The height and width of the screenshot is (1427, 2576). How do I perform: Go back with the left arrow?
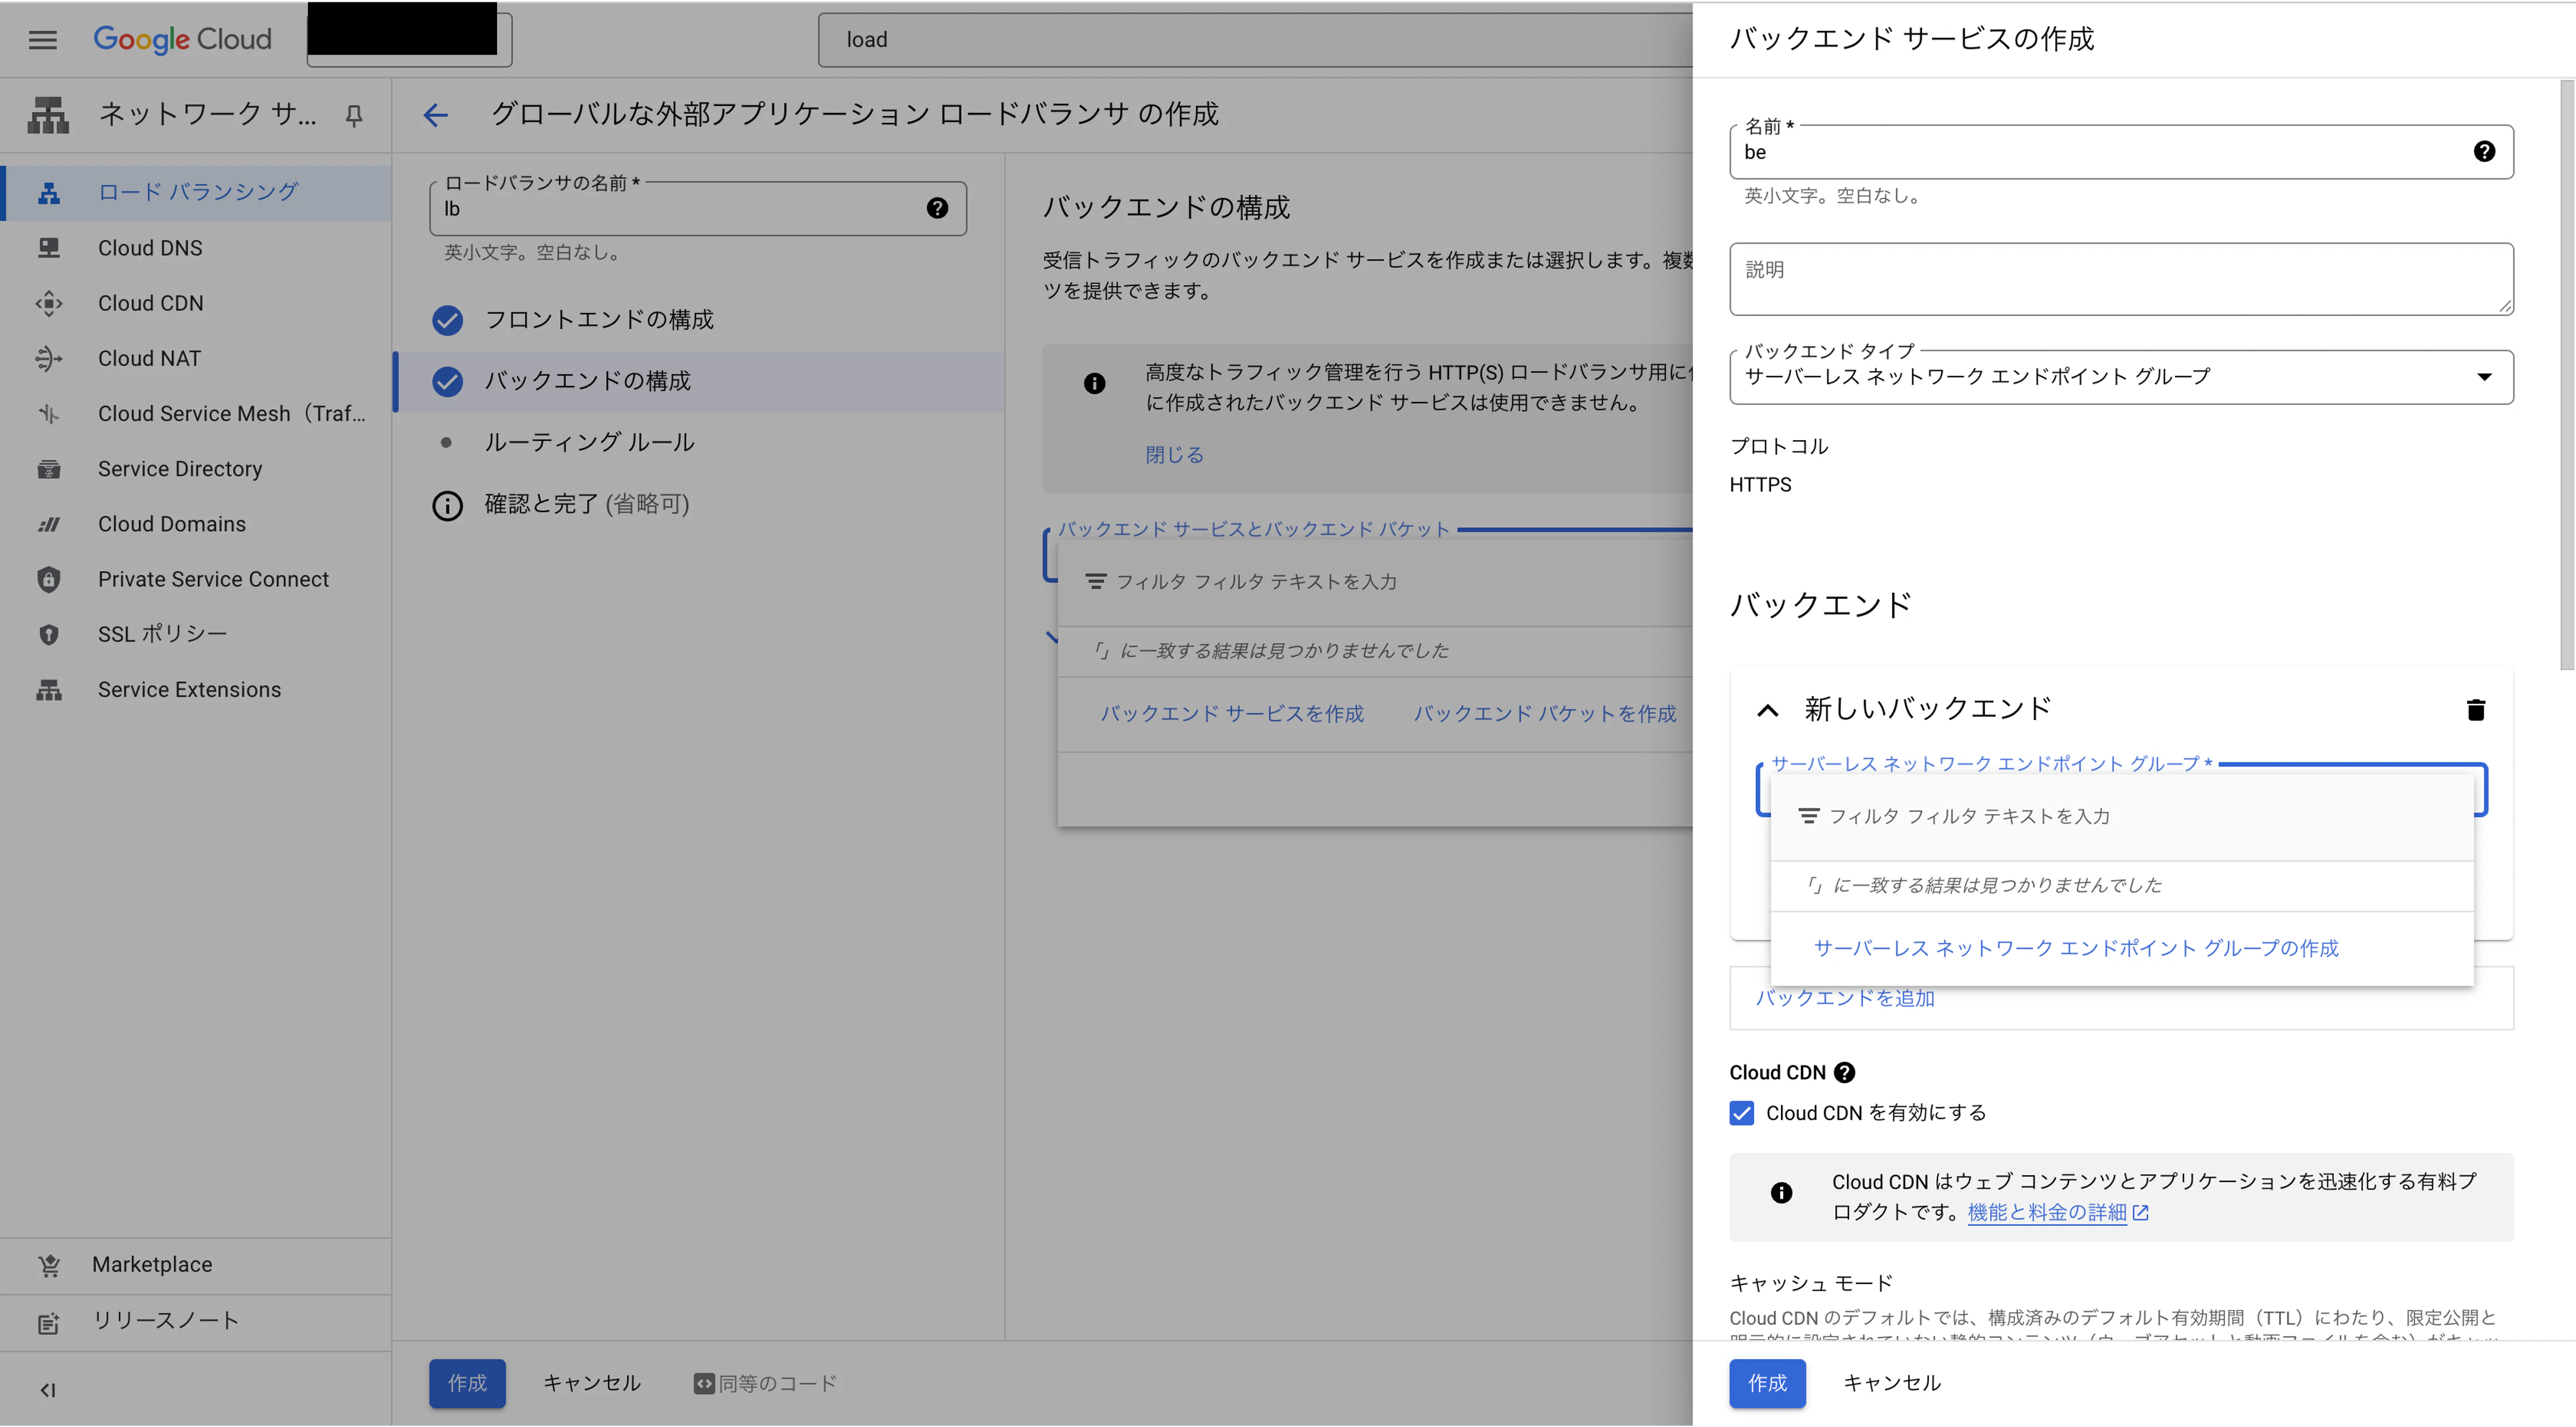(436, 115)
